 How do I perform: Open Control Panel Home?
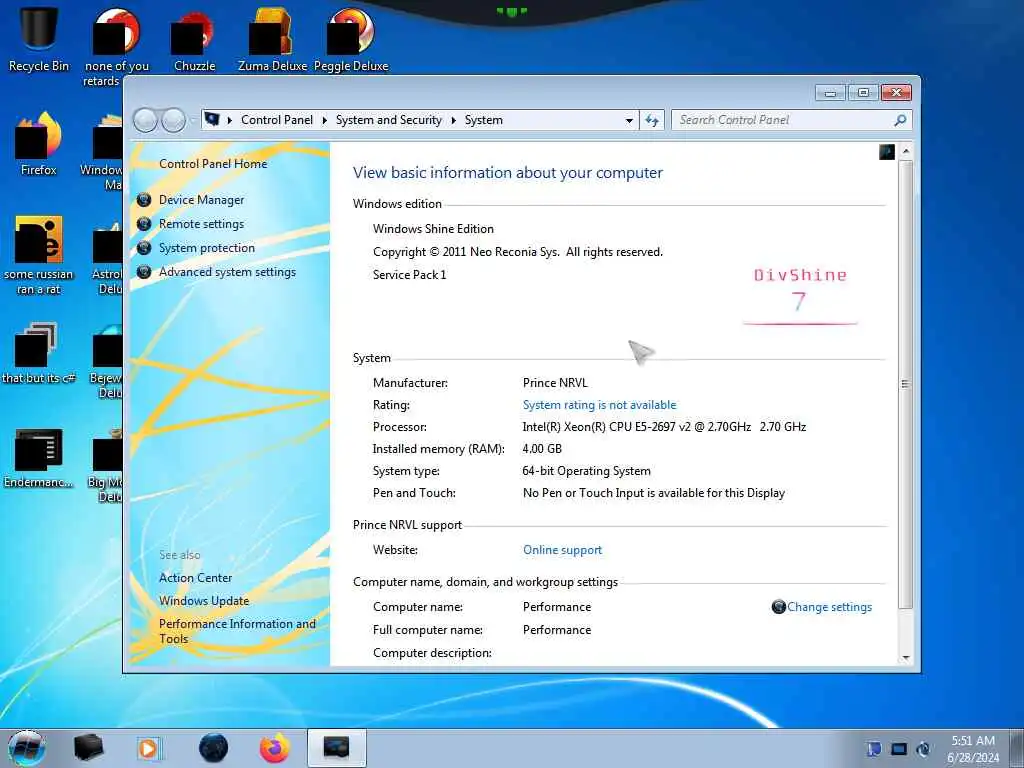[x=213, y=164]
